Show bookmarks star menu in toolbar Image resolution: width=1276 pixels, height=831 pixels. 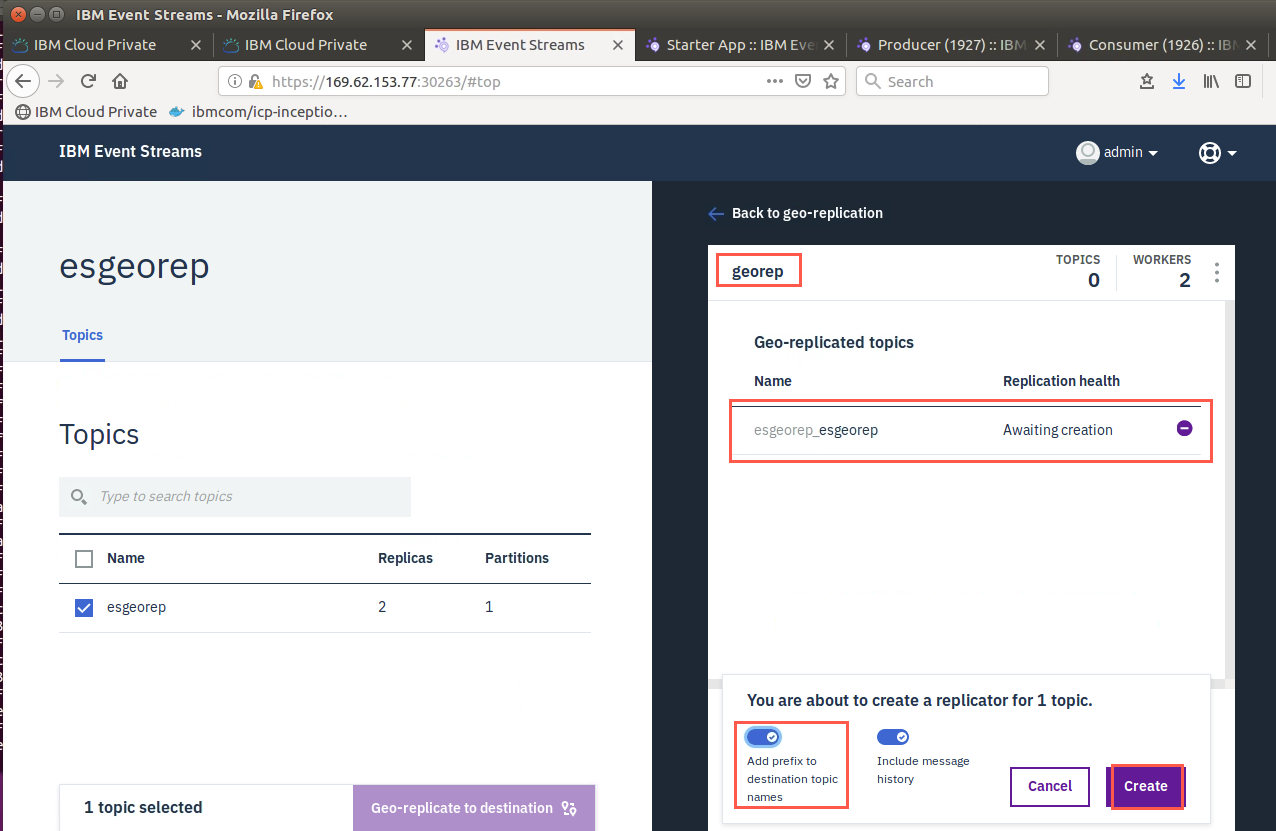1147,81
